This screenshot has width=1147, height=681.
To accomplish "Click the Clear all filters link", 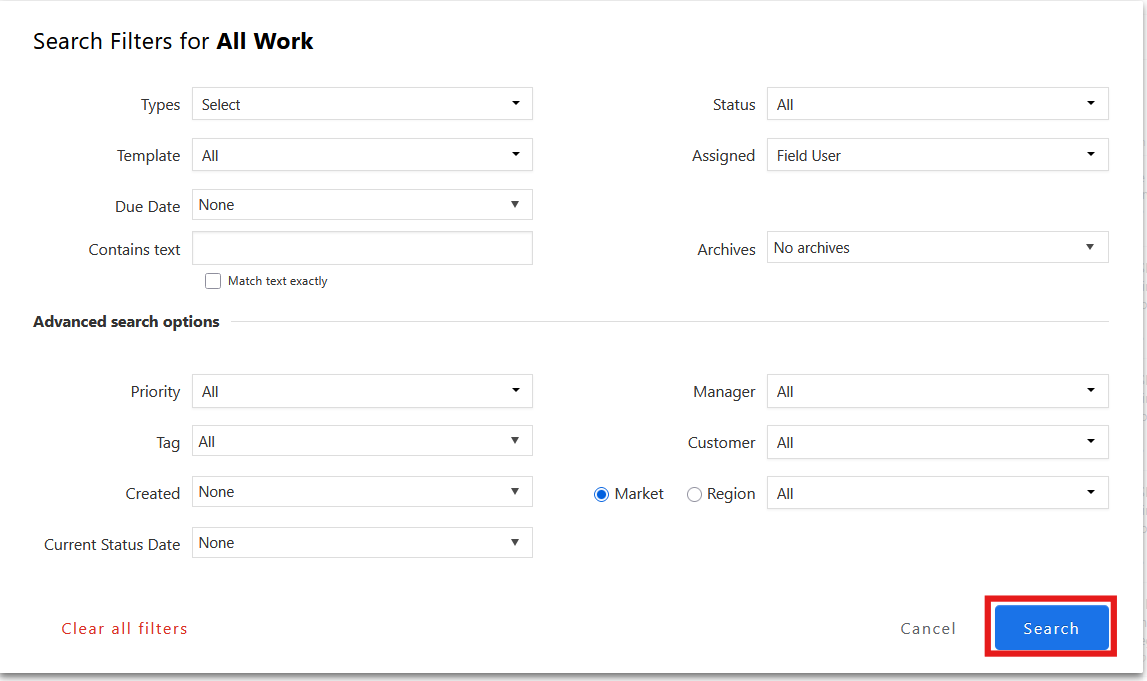I will 124,628.
